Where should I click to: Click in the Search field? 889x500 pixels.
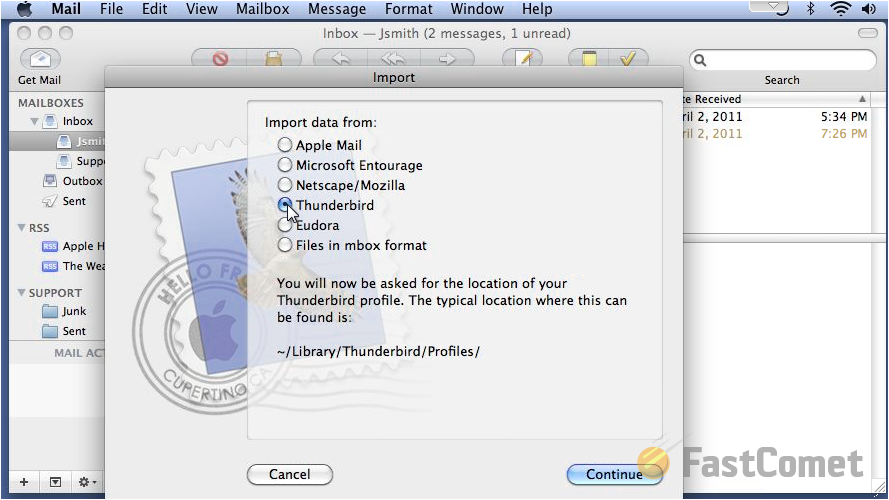(782, 60)
